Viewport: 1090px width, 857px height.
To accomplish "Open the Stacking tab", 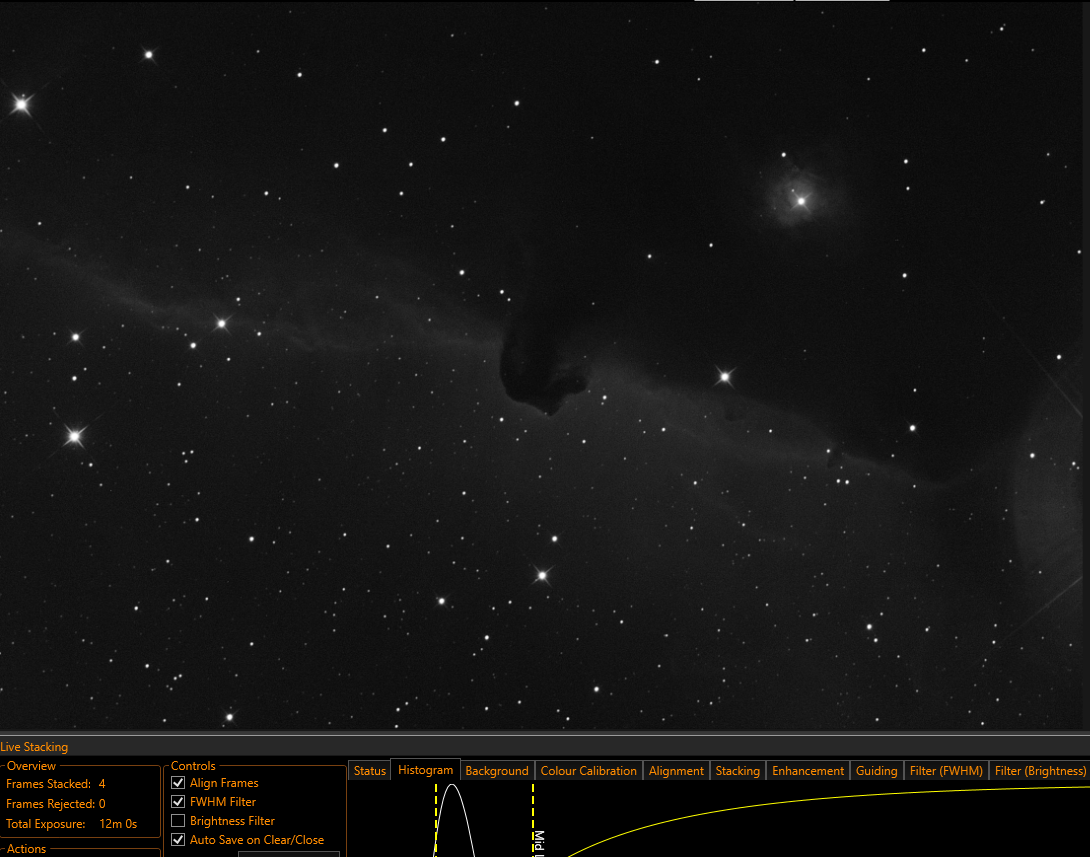I will (738, 771).
